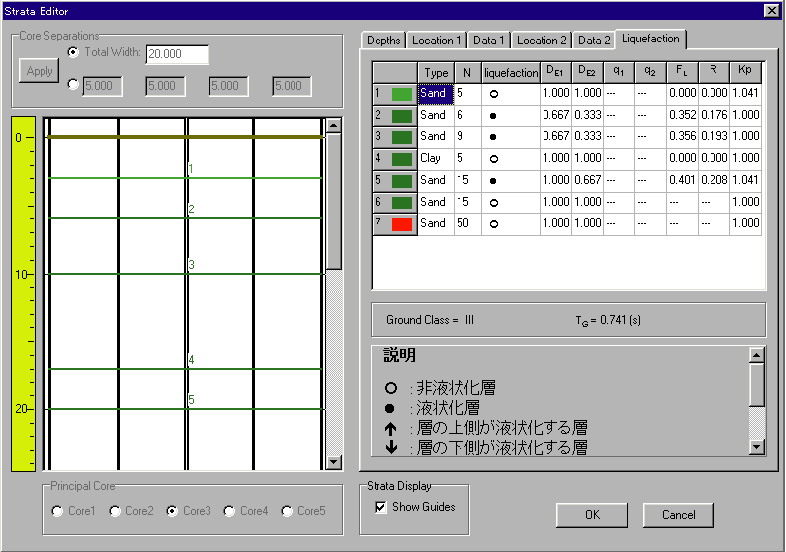The height and width of the screenshot is (552, 786).
Task: Click the green color swatch in row 1
Action: pyautogui.click(x=402, y=94)
